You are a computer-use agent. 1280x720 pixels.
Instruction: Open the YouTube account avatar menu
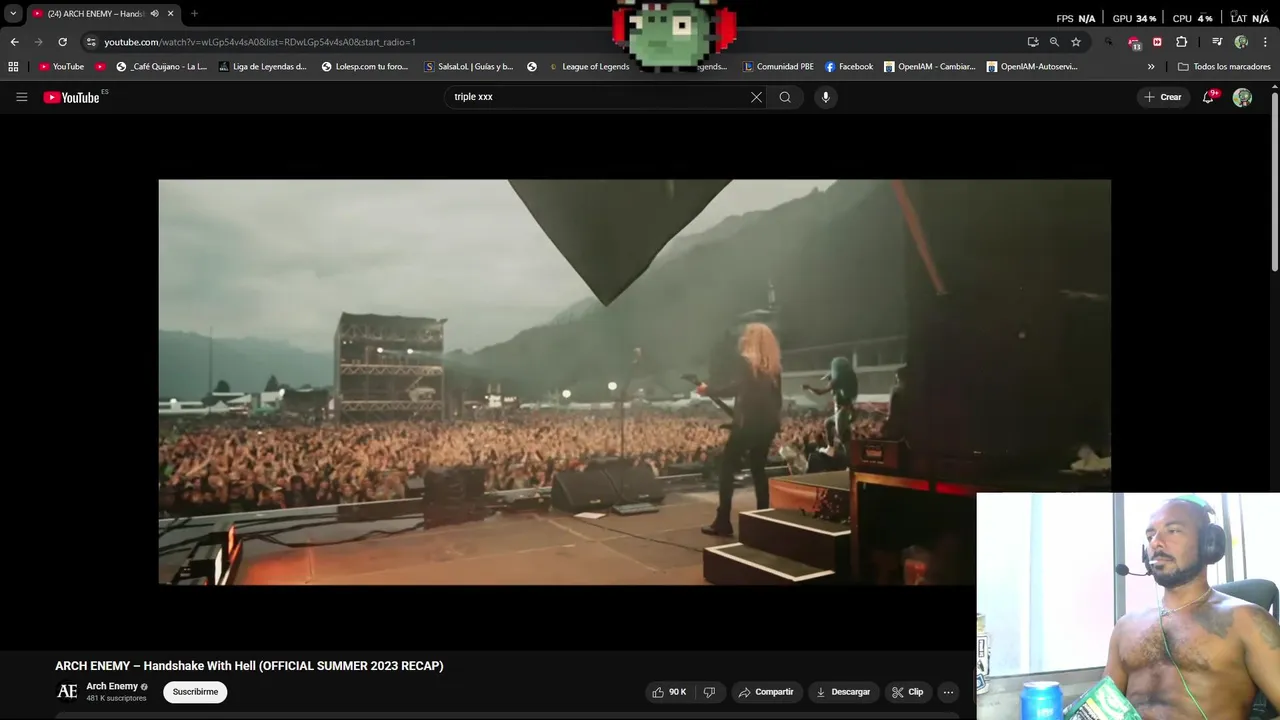tap(1242, 97)
